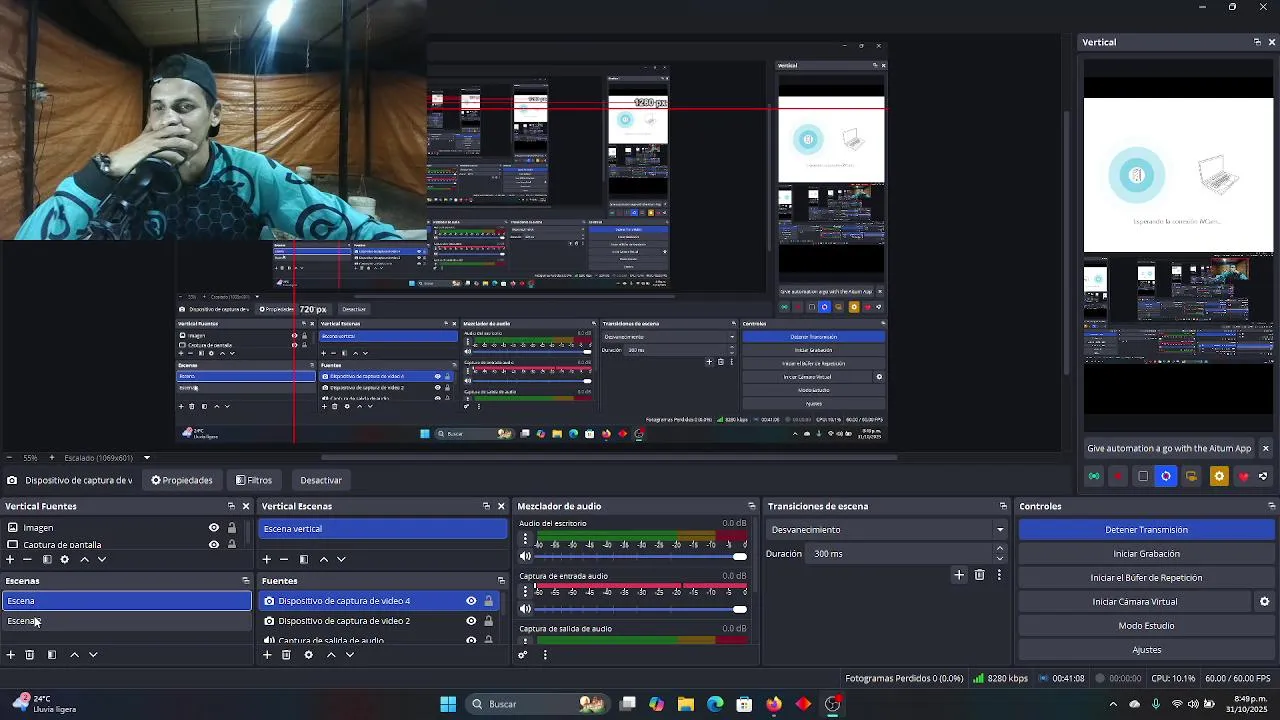The image size is (1280, 720).
Task: Hide the Imagen source
Action: 214,528
